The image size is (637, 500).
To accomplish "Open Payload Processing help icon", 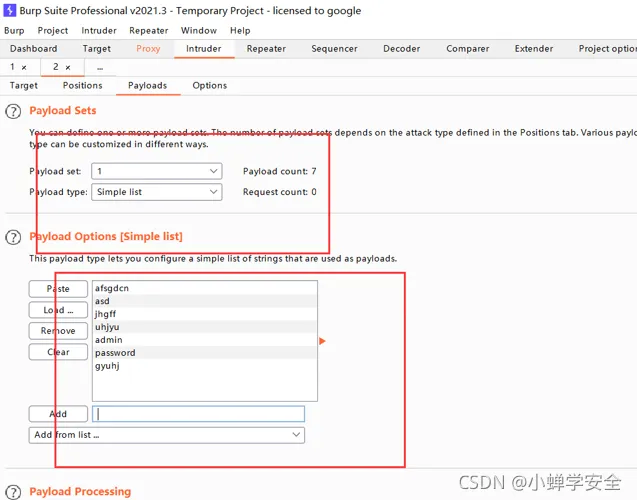I will tap(13, 492).
